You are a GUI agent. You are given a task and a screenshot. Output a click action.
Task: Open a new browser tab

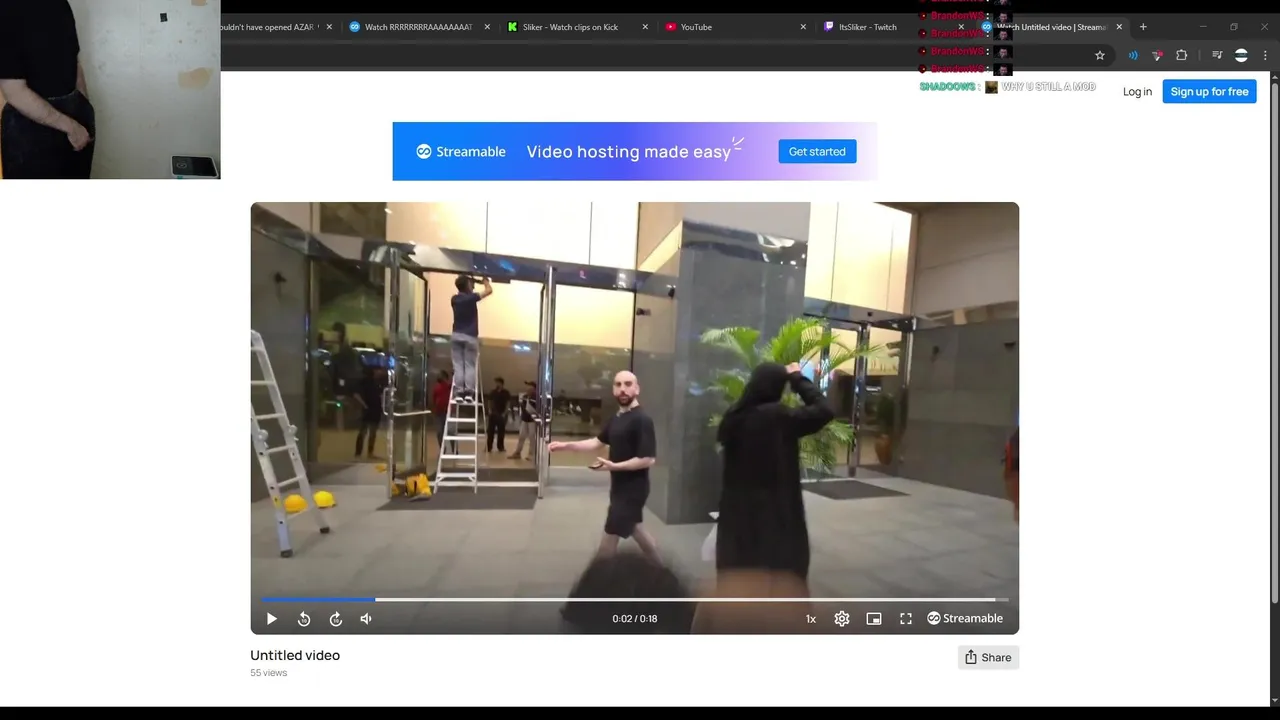coord(1143,27)
